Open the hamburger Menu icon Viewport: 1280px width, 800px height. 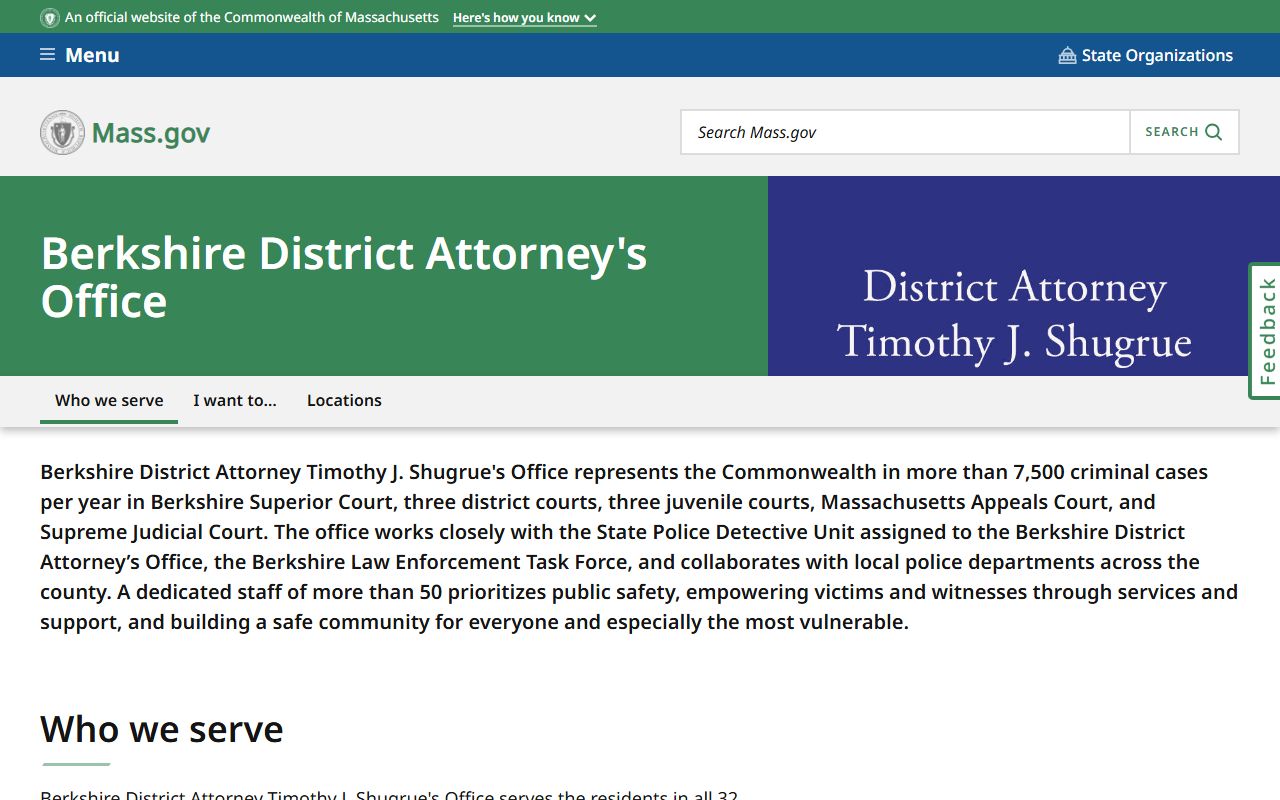47,55
